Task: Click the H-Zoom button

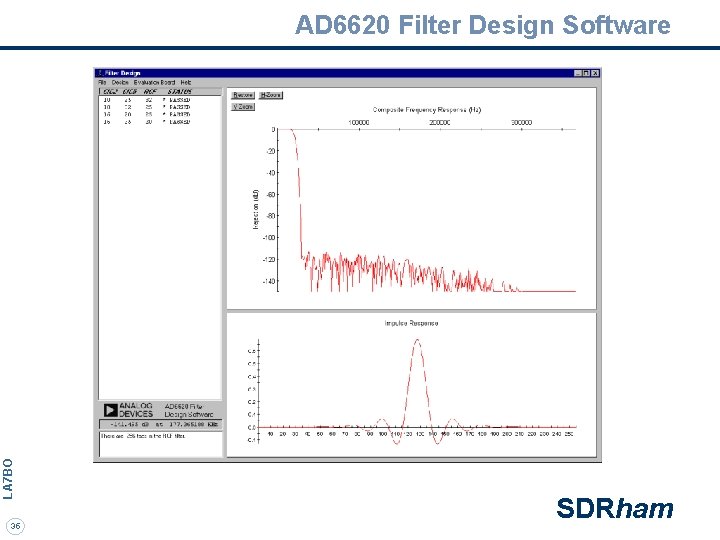Action: [270, 95]
